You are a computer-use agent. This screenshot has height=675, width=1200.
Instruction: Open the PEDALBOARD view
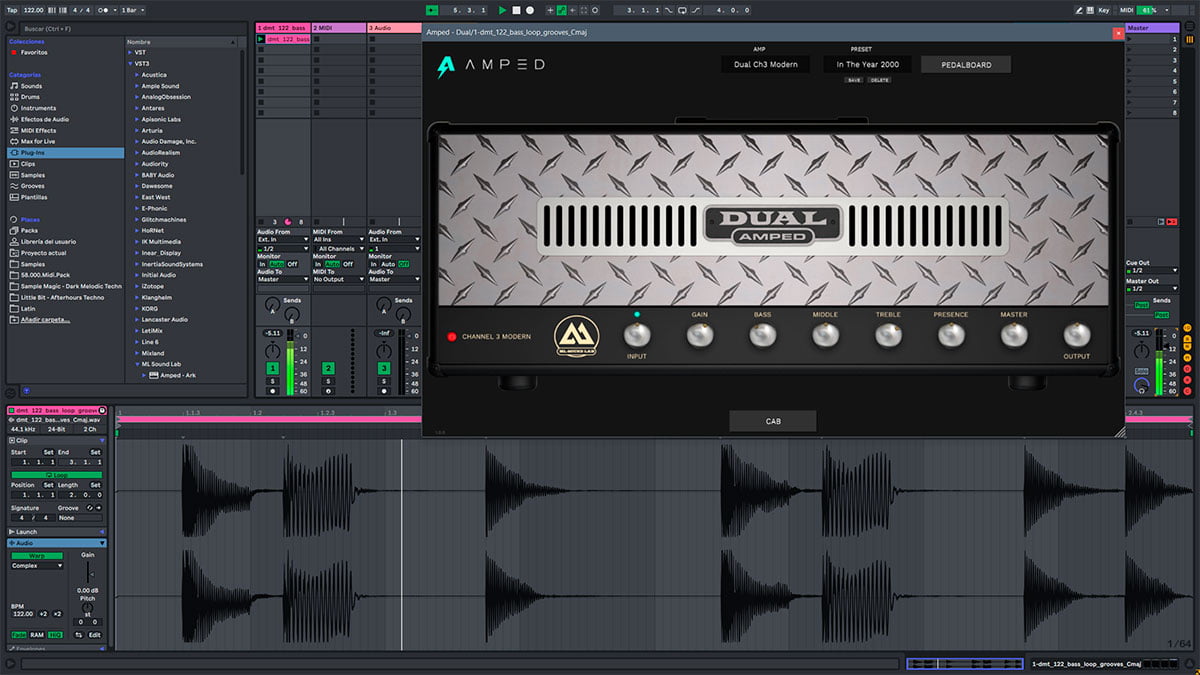tap(965, 65)
